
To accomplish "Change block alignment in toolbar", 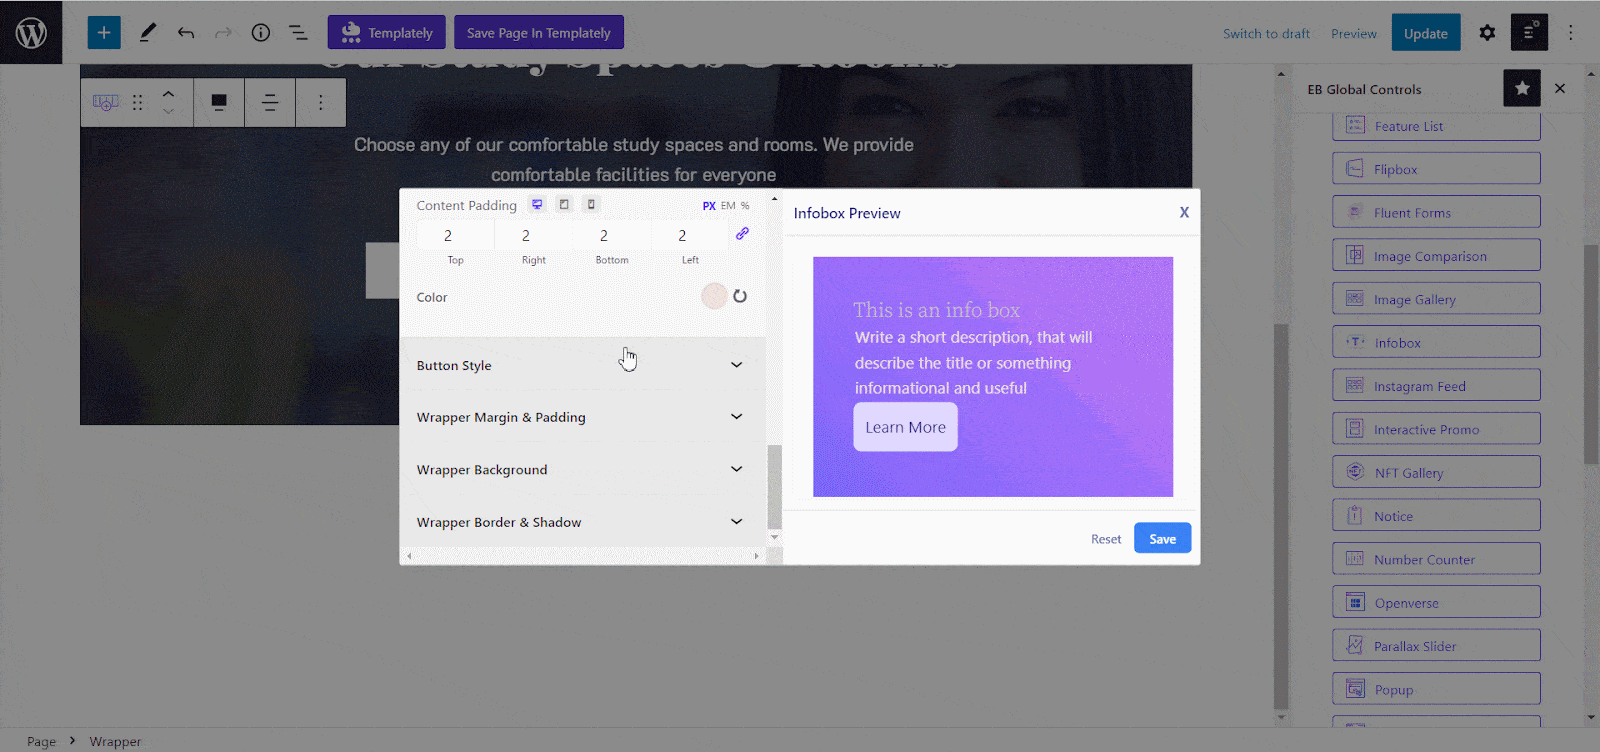I will click(x=219, y=102).
